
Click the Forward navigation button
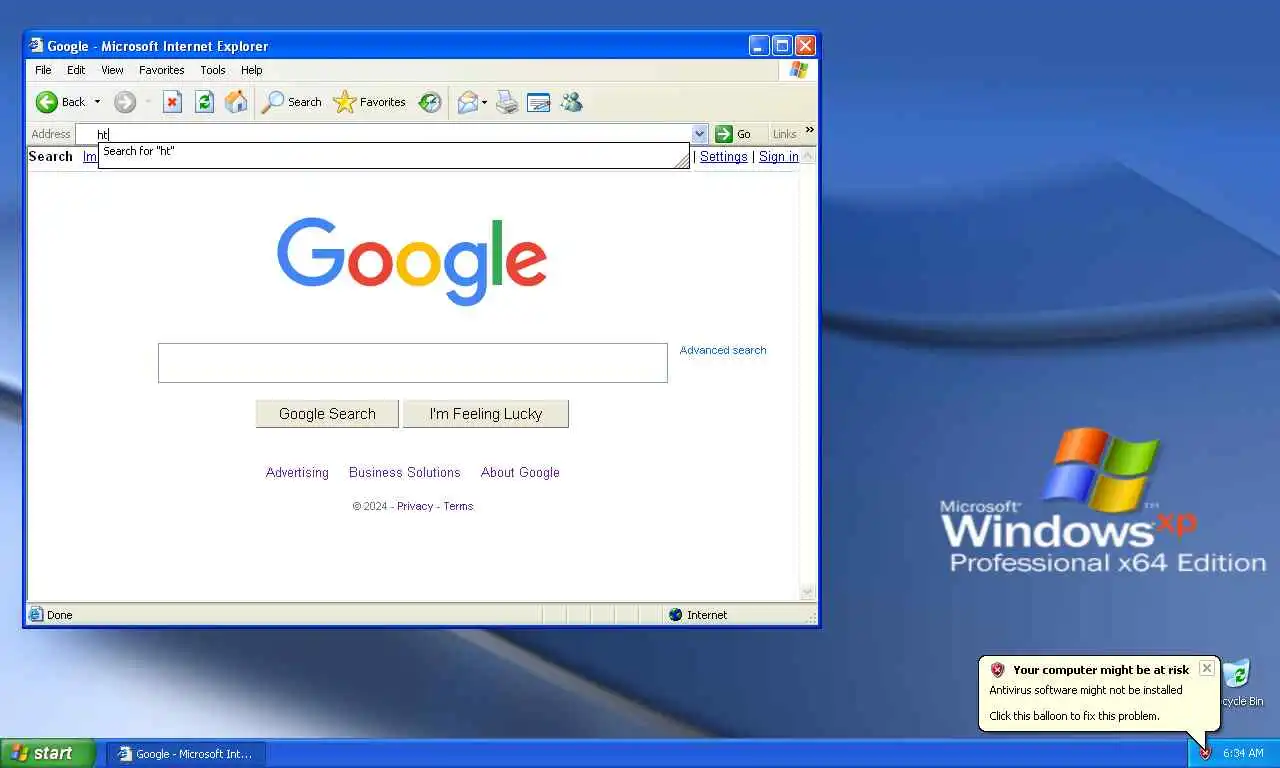click(125, 102)
